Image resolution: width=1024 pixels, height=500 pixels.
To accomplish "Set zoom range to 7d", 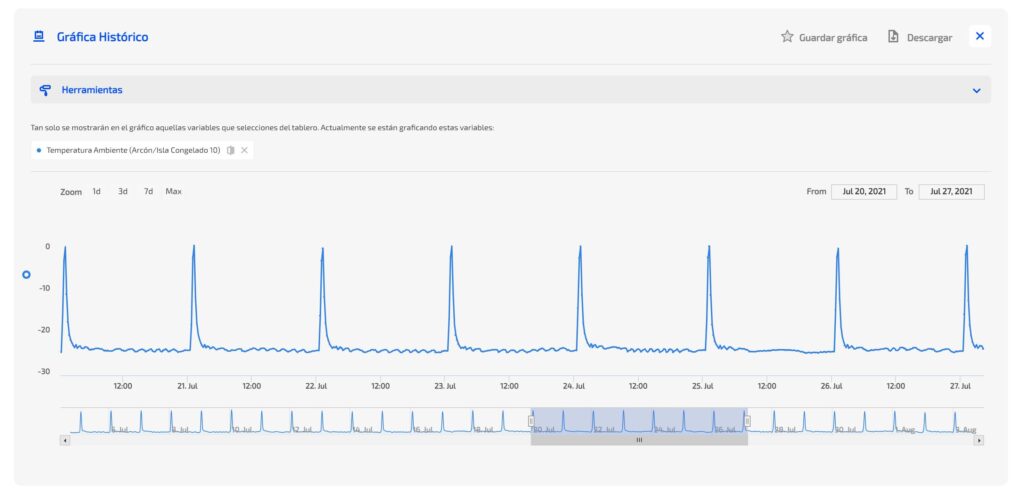I will [x=149, y=191].
